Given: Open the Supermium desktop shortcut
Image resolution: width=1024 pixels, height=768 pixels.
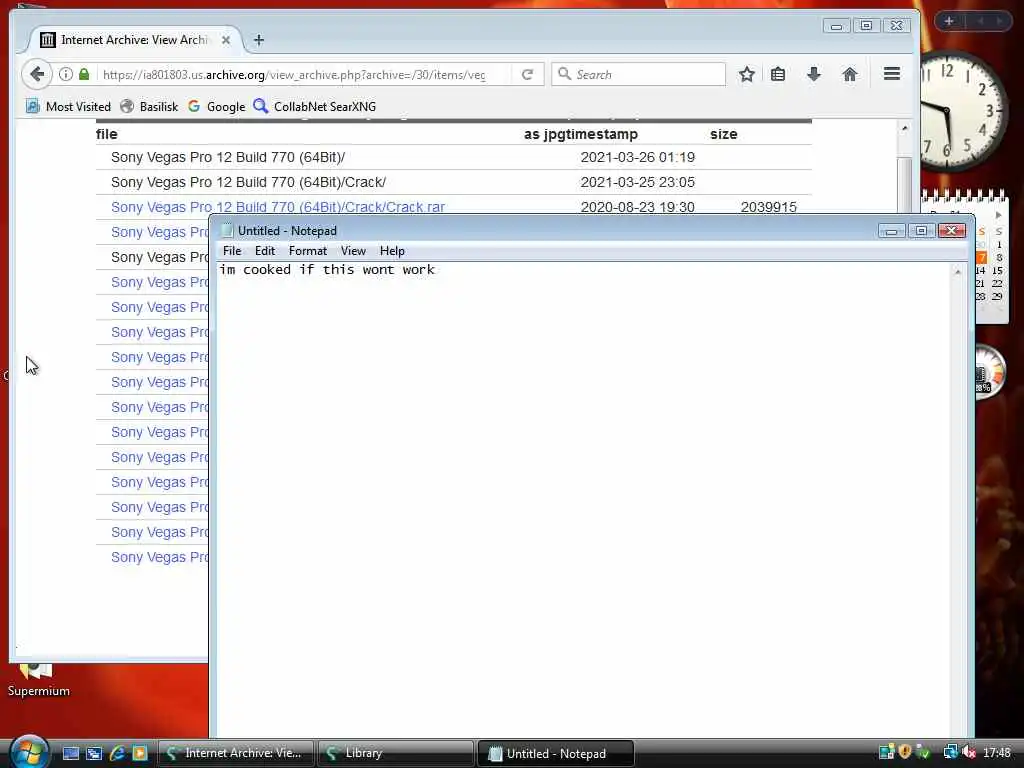Looking at the screenshot, I should coord(38,681).
